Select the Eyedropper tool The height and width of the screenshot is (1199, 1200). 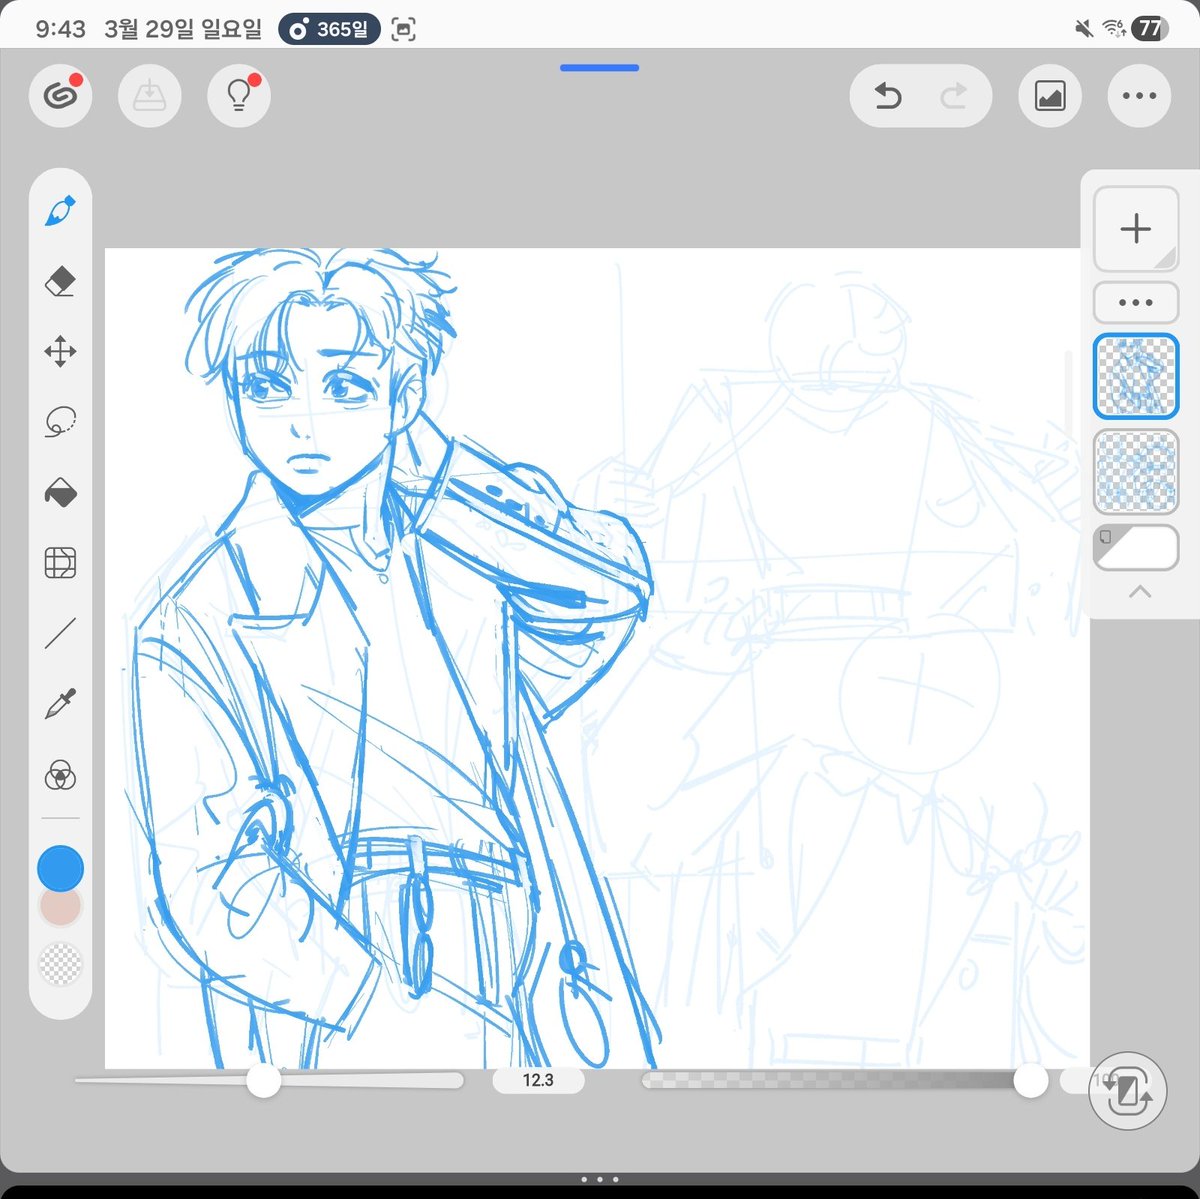60,704
